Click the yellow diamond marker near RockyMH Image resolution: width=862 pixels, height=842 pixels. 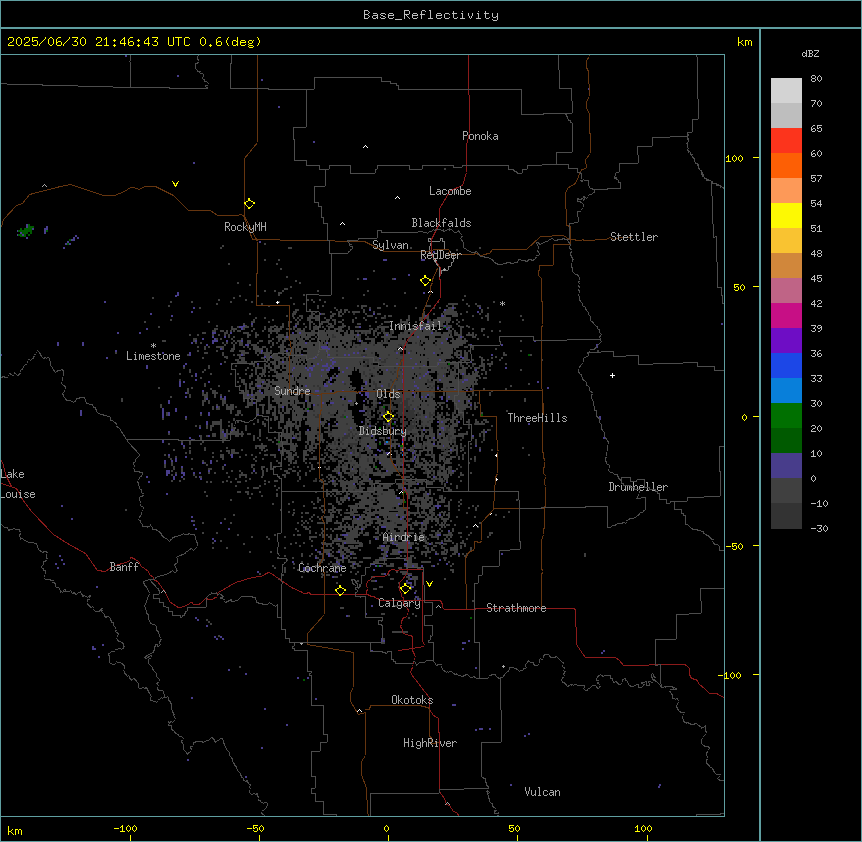click(250, 204)
